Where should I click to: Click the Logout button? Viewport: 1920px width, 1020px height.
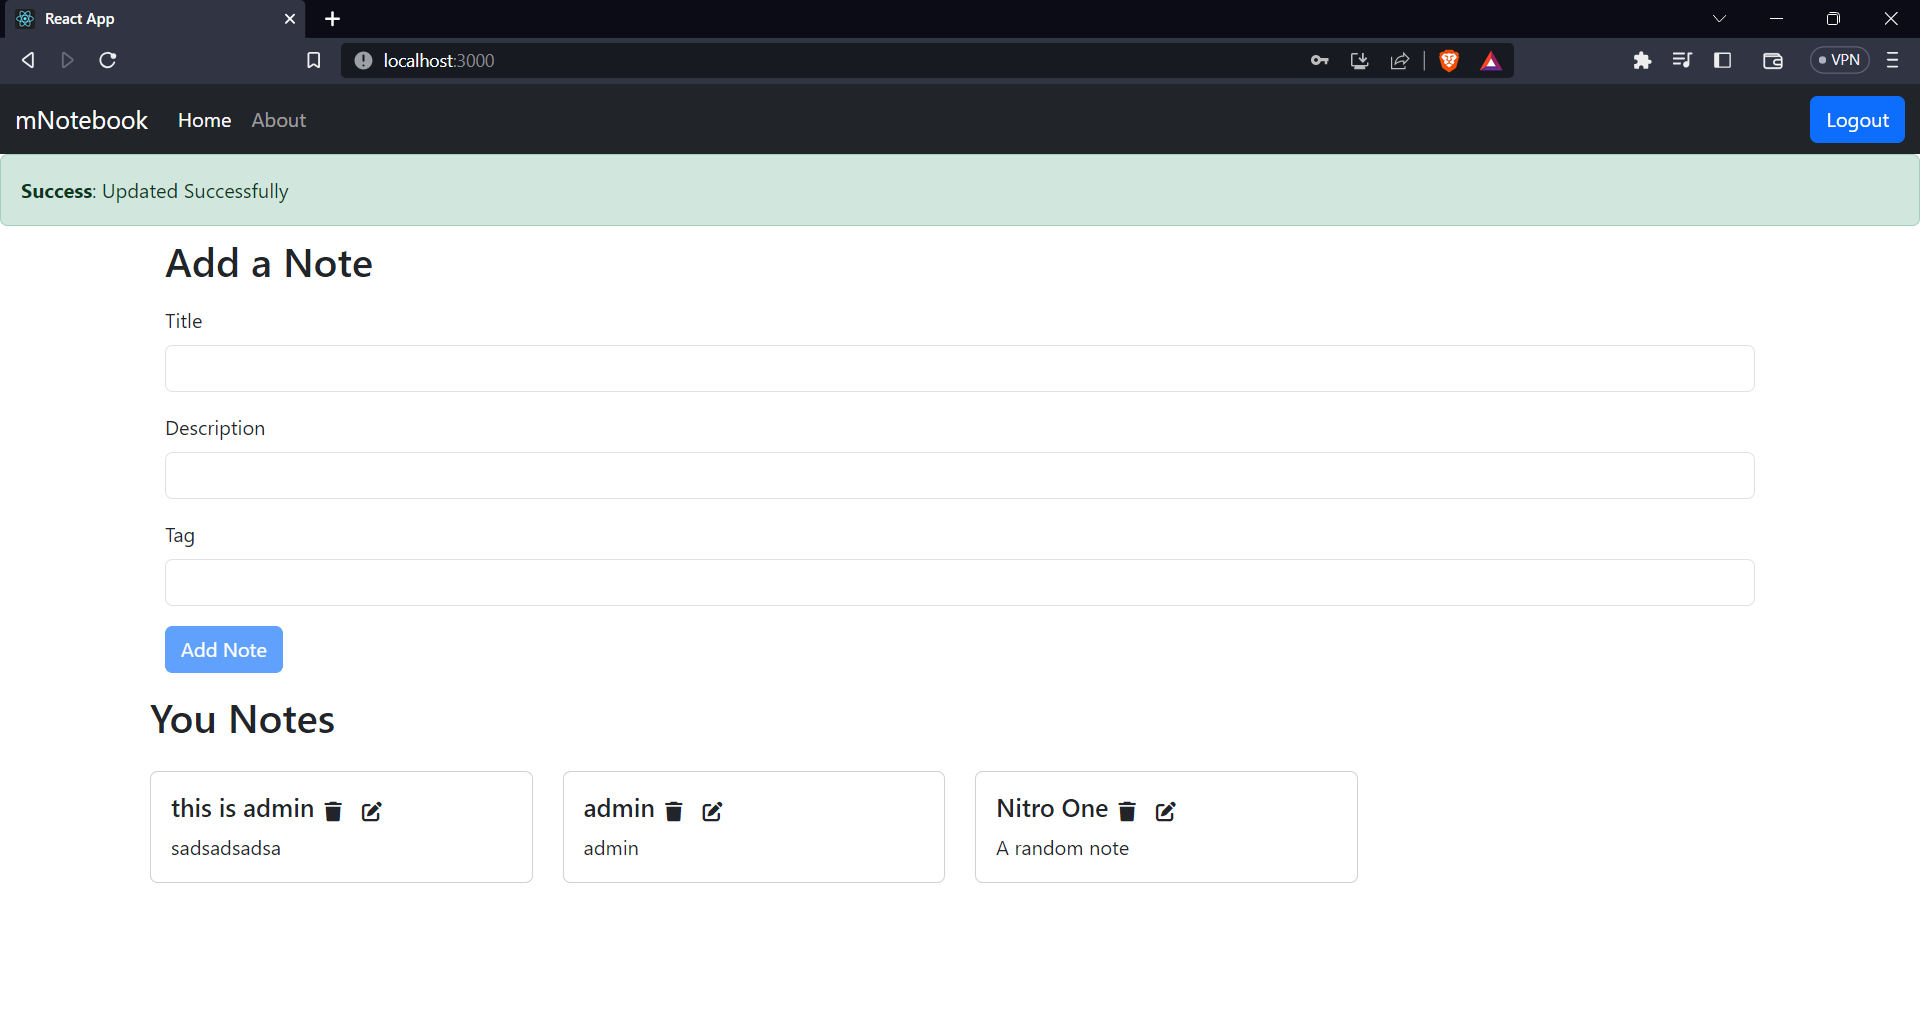pos(1857,119)
